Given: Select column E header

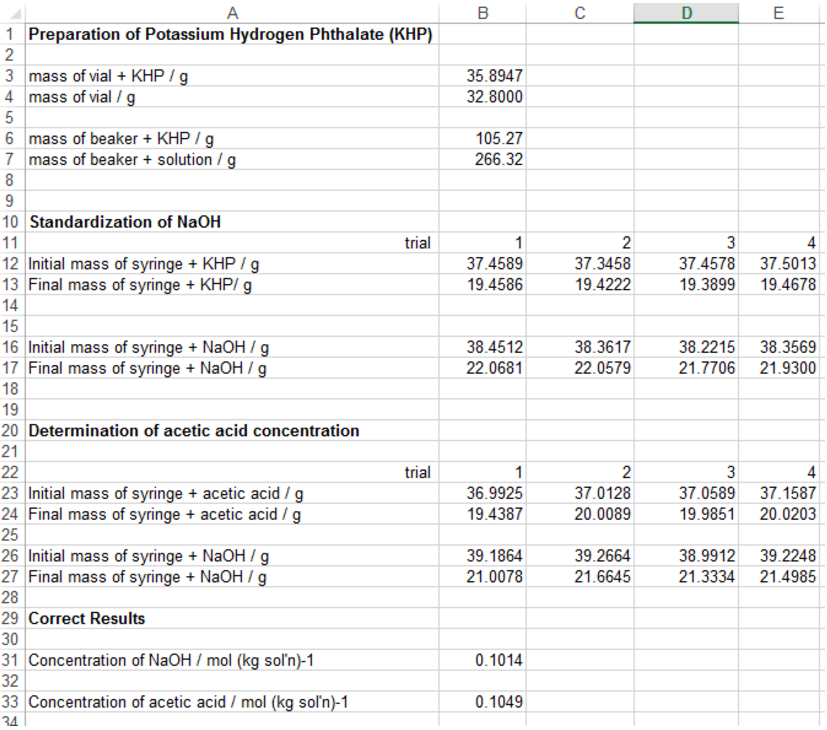Looking at the screenshot, I should [x=781, y=13].
